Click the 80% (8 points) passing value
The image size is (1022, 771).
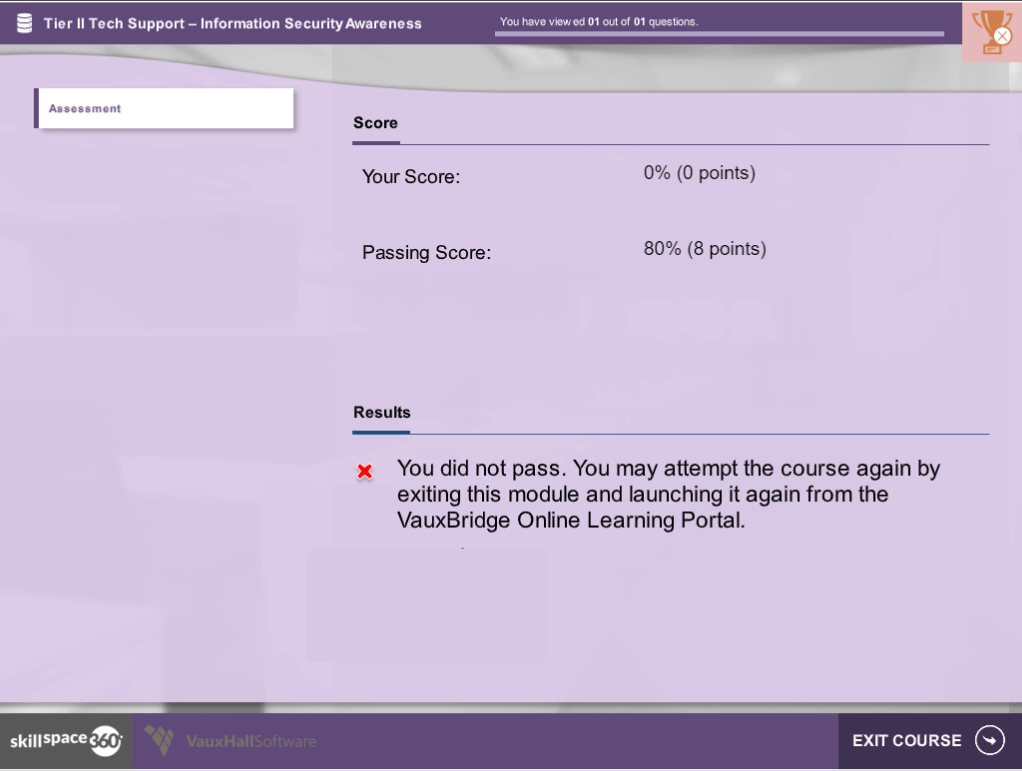coord(704,248)
